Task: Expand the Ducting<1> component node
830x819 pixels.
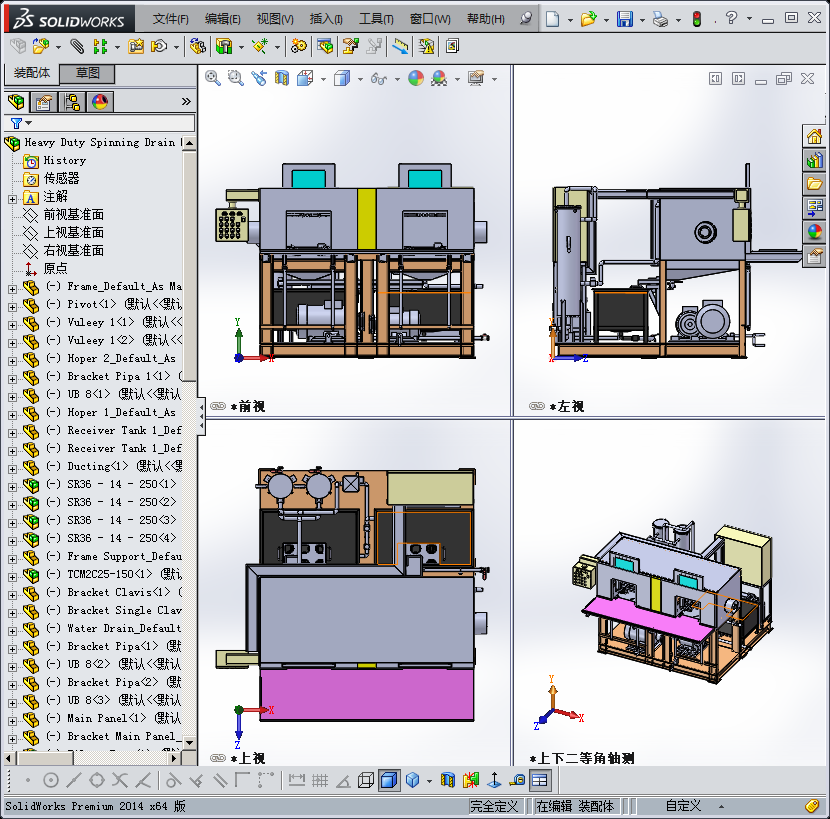Action: tap(12, 469)
